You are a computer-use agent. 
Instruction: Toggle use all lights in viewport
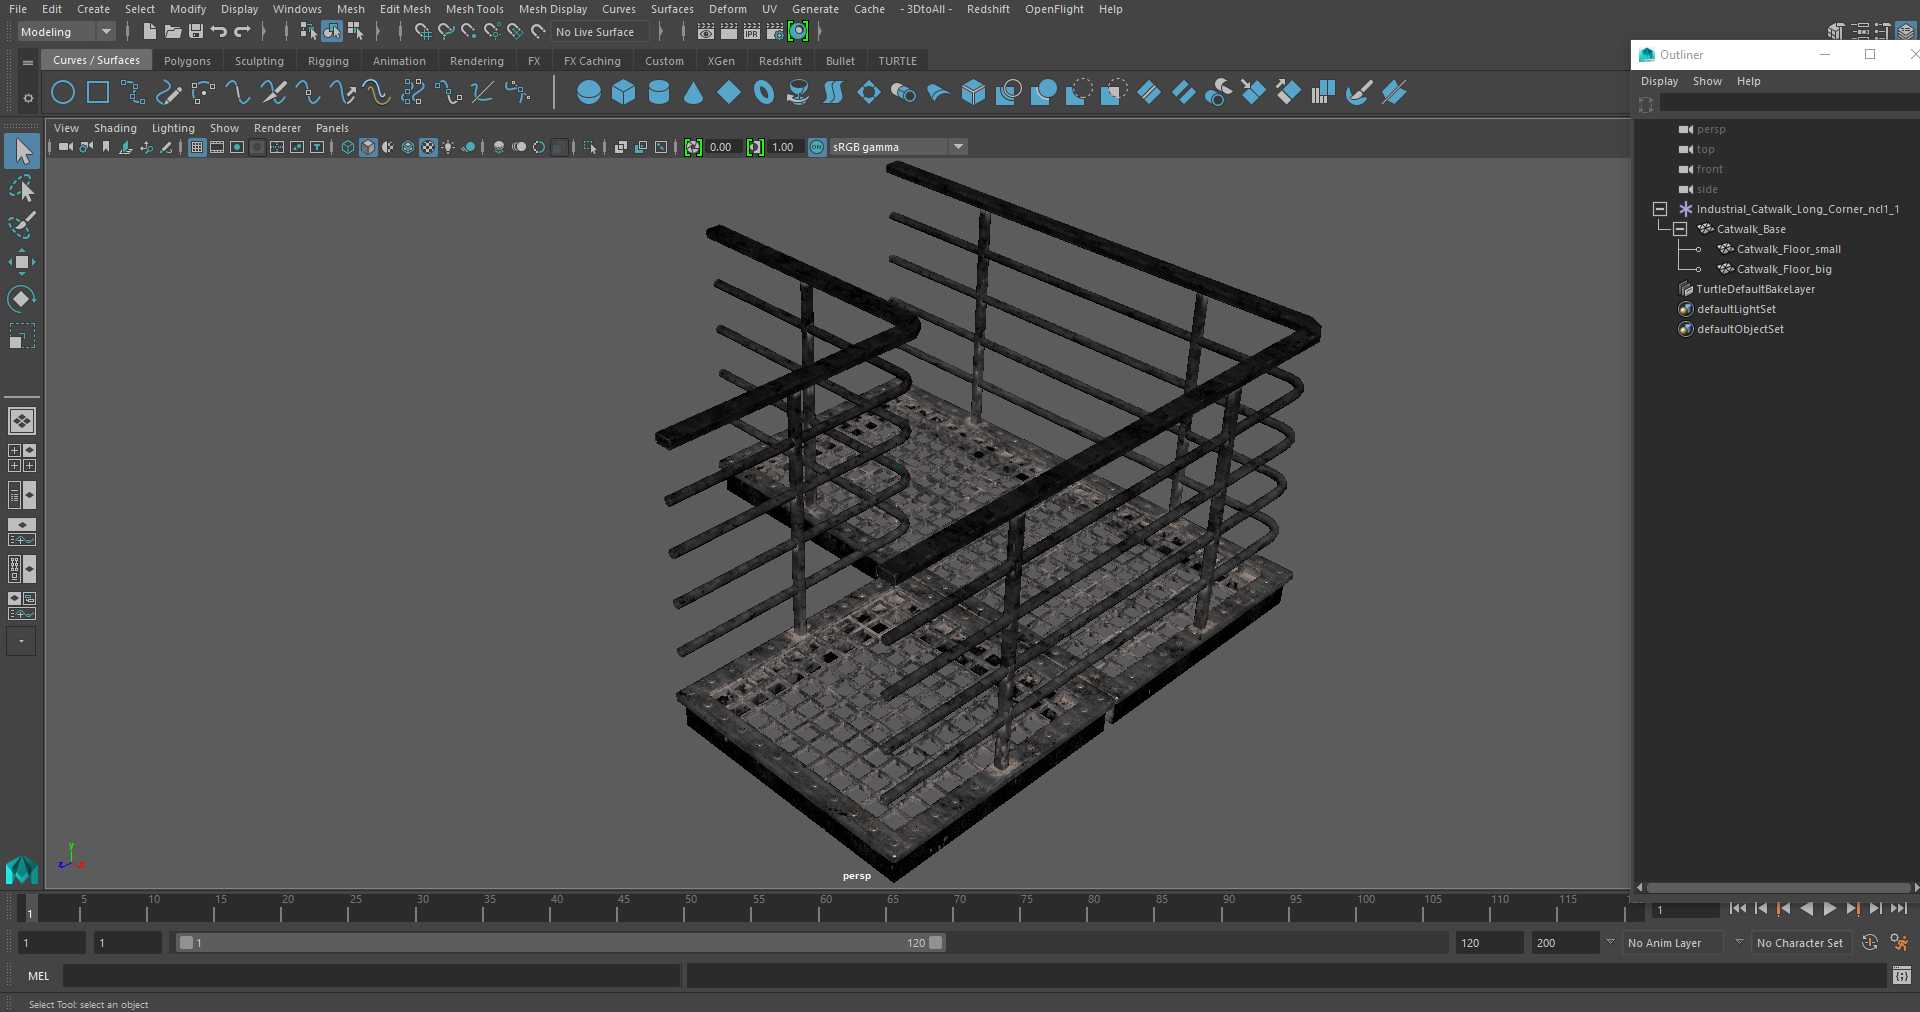[x=448, y=147]
